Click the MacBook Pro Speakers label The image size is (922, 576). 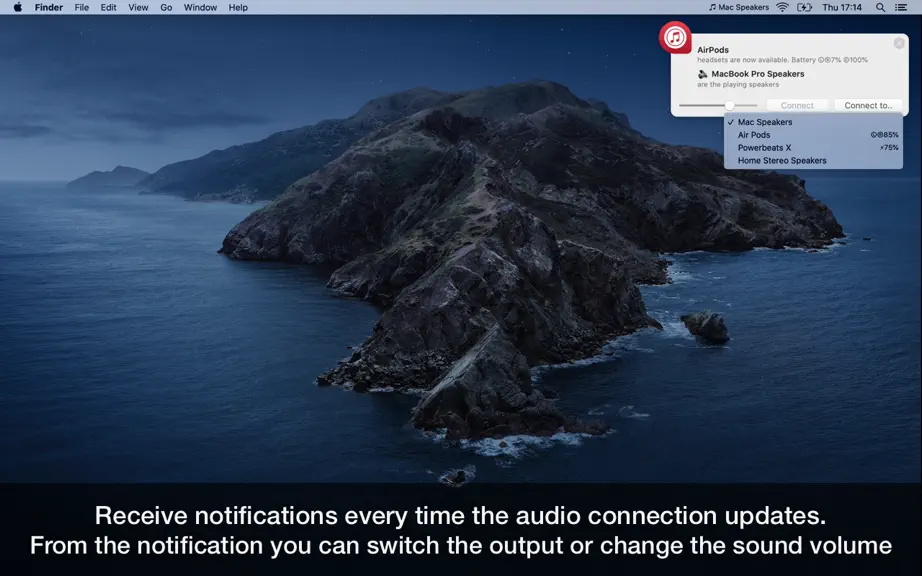tap(757, 74)
